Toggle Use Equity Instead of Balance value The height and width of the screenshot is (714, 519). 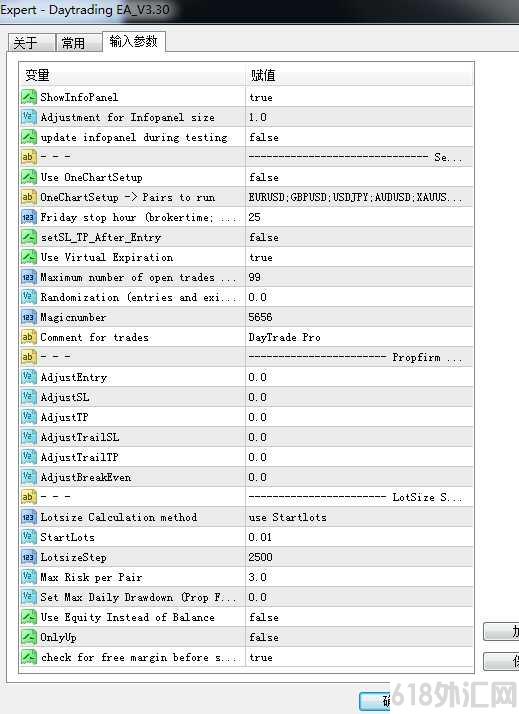(x=359, y=617)
